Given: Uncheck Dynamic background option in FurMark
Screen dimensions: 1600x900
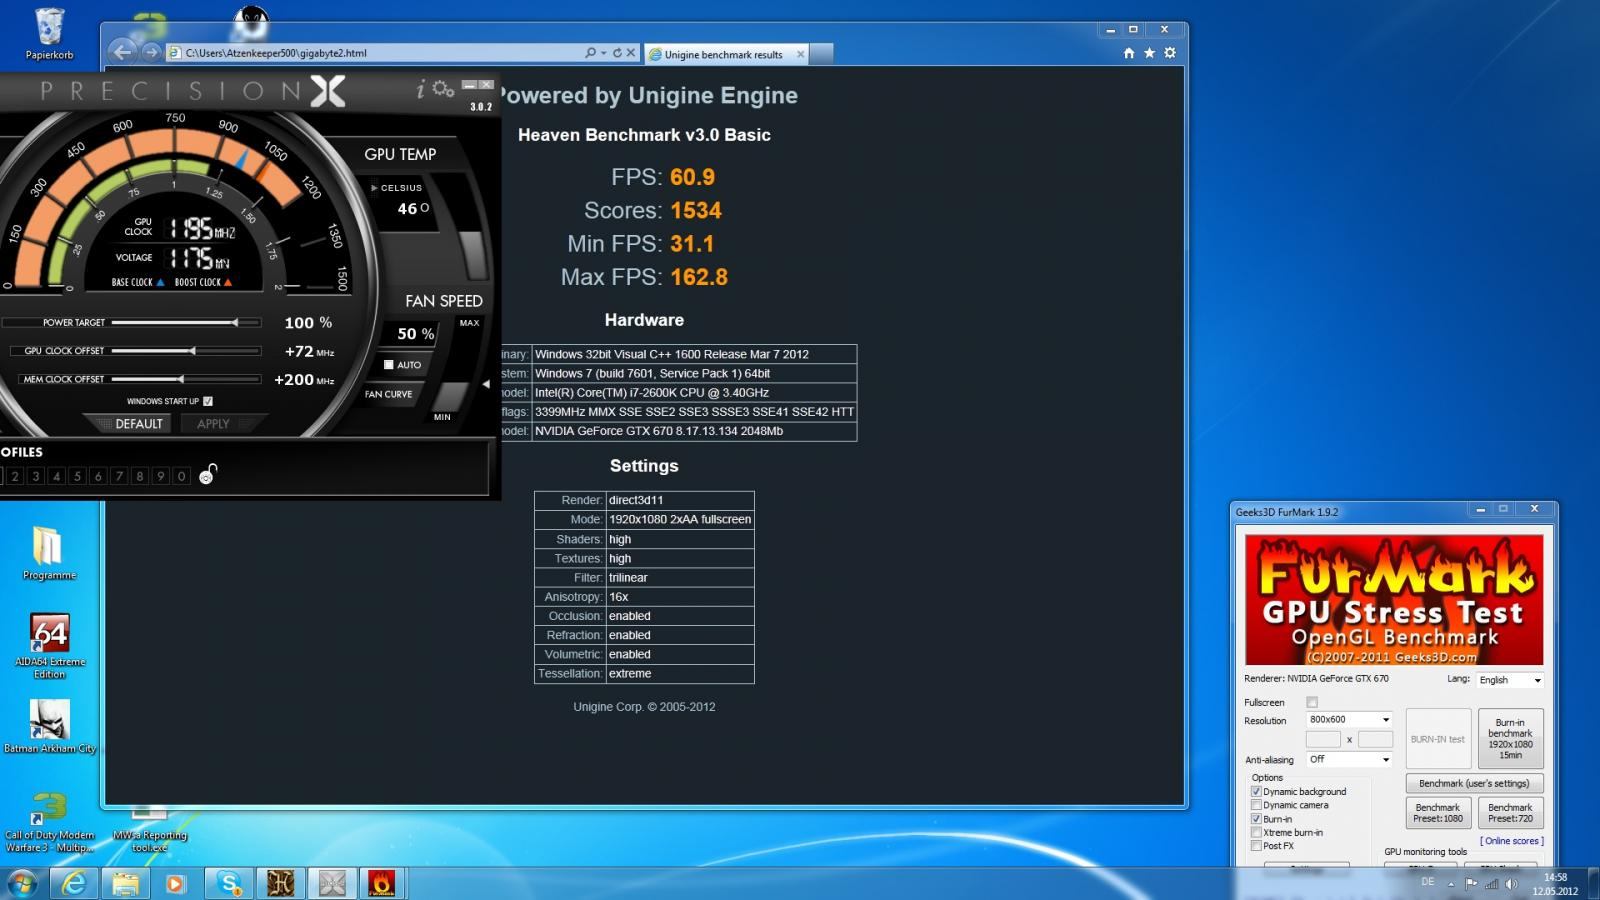Looking at the screenshot, I should coord(1256,792).
